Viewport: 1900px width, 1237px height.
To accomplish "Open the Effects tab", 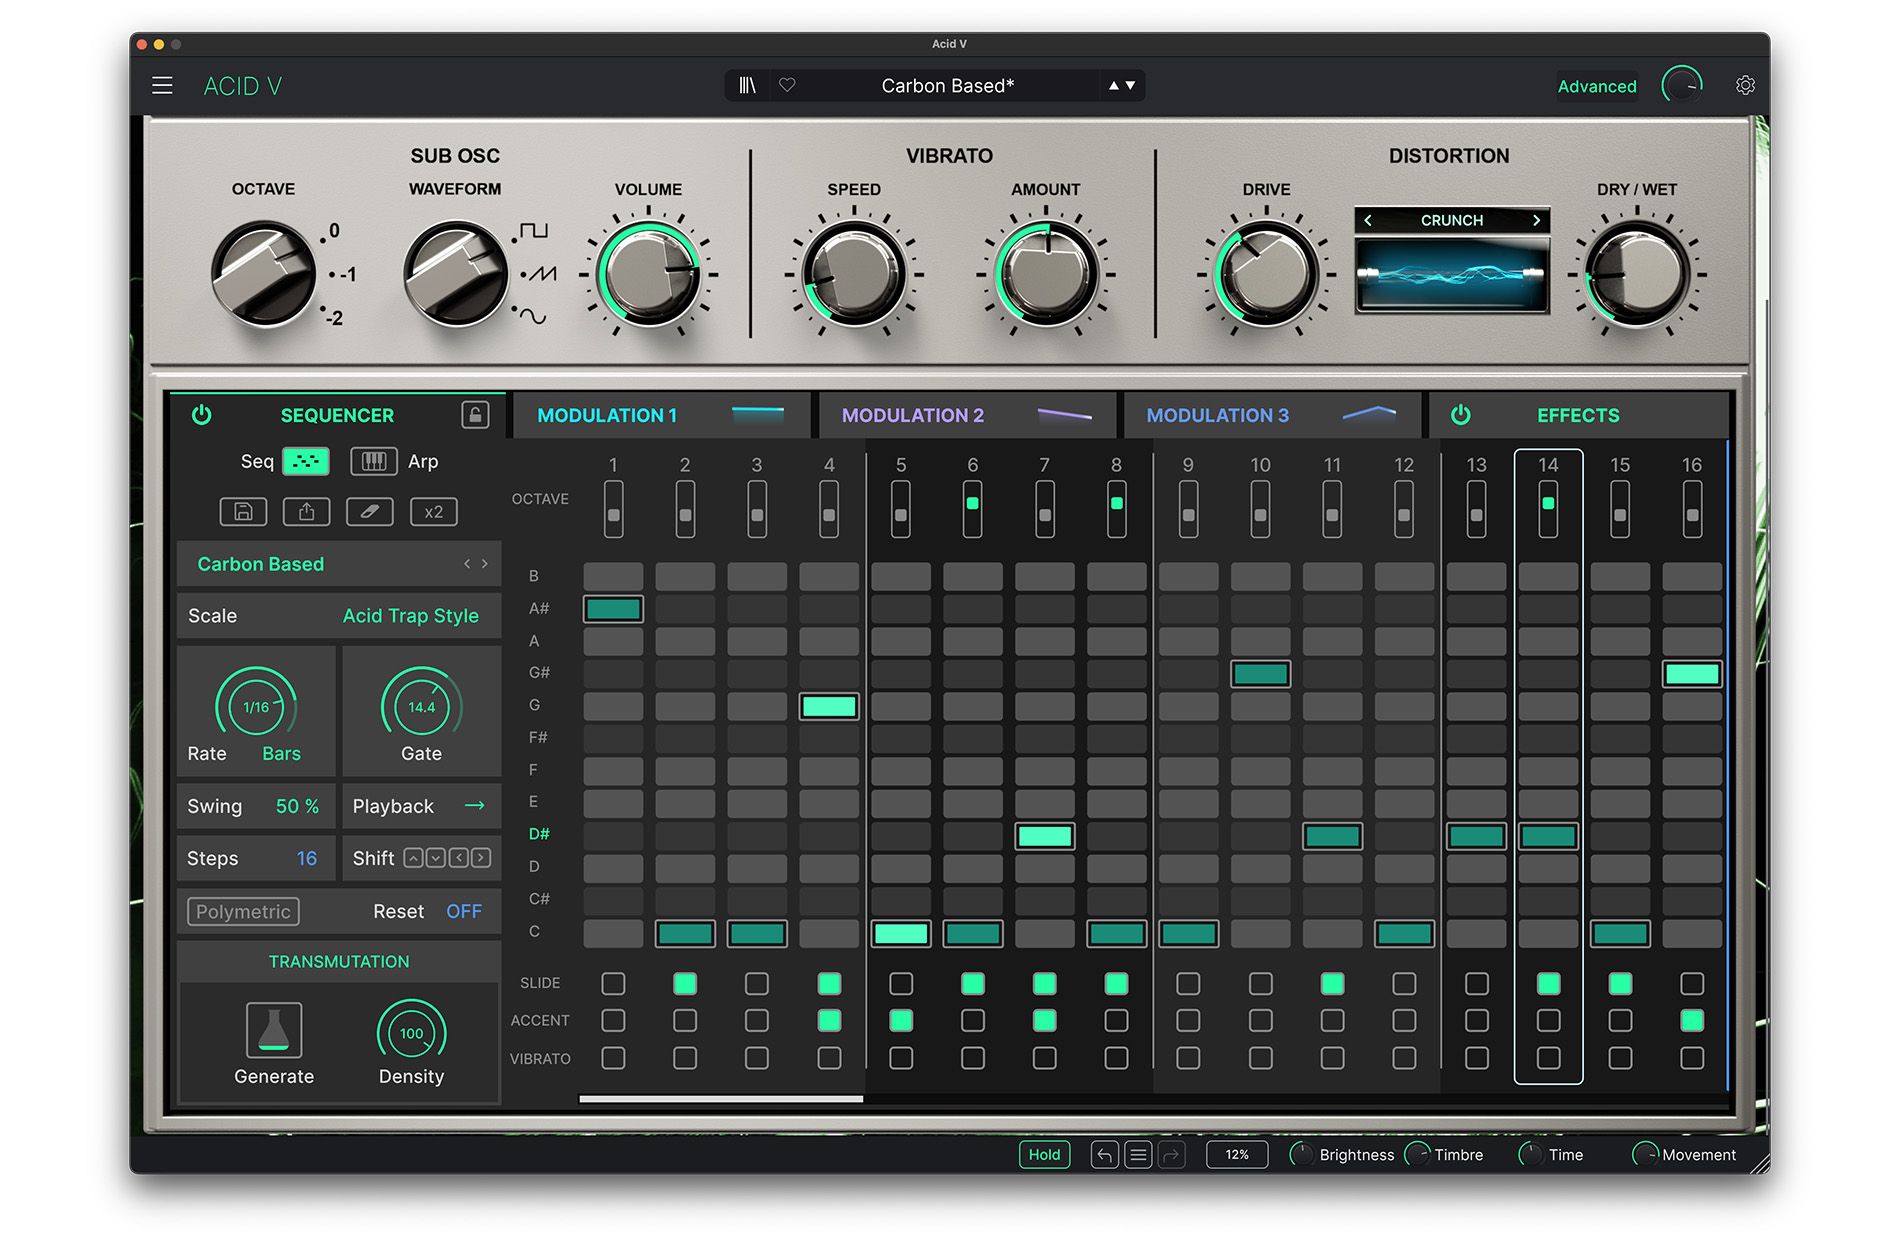I will click(x=1578, y=415).
